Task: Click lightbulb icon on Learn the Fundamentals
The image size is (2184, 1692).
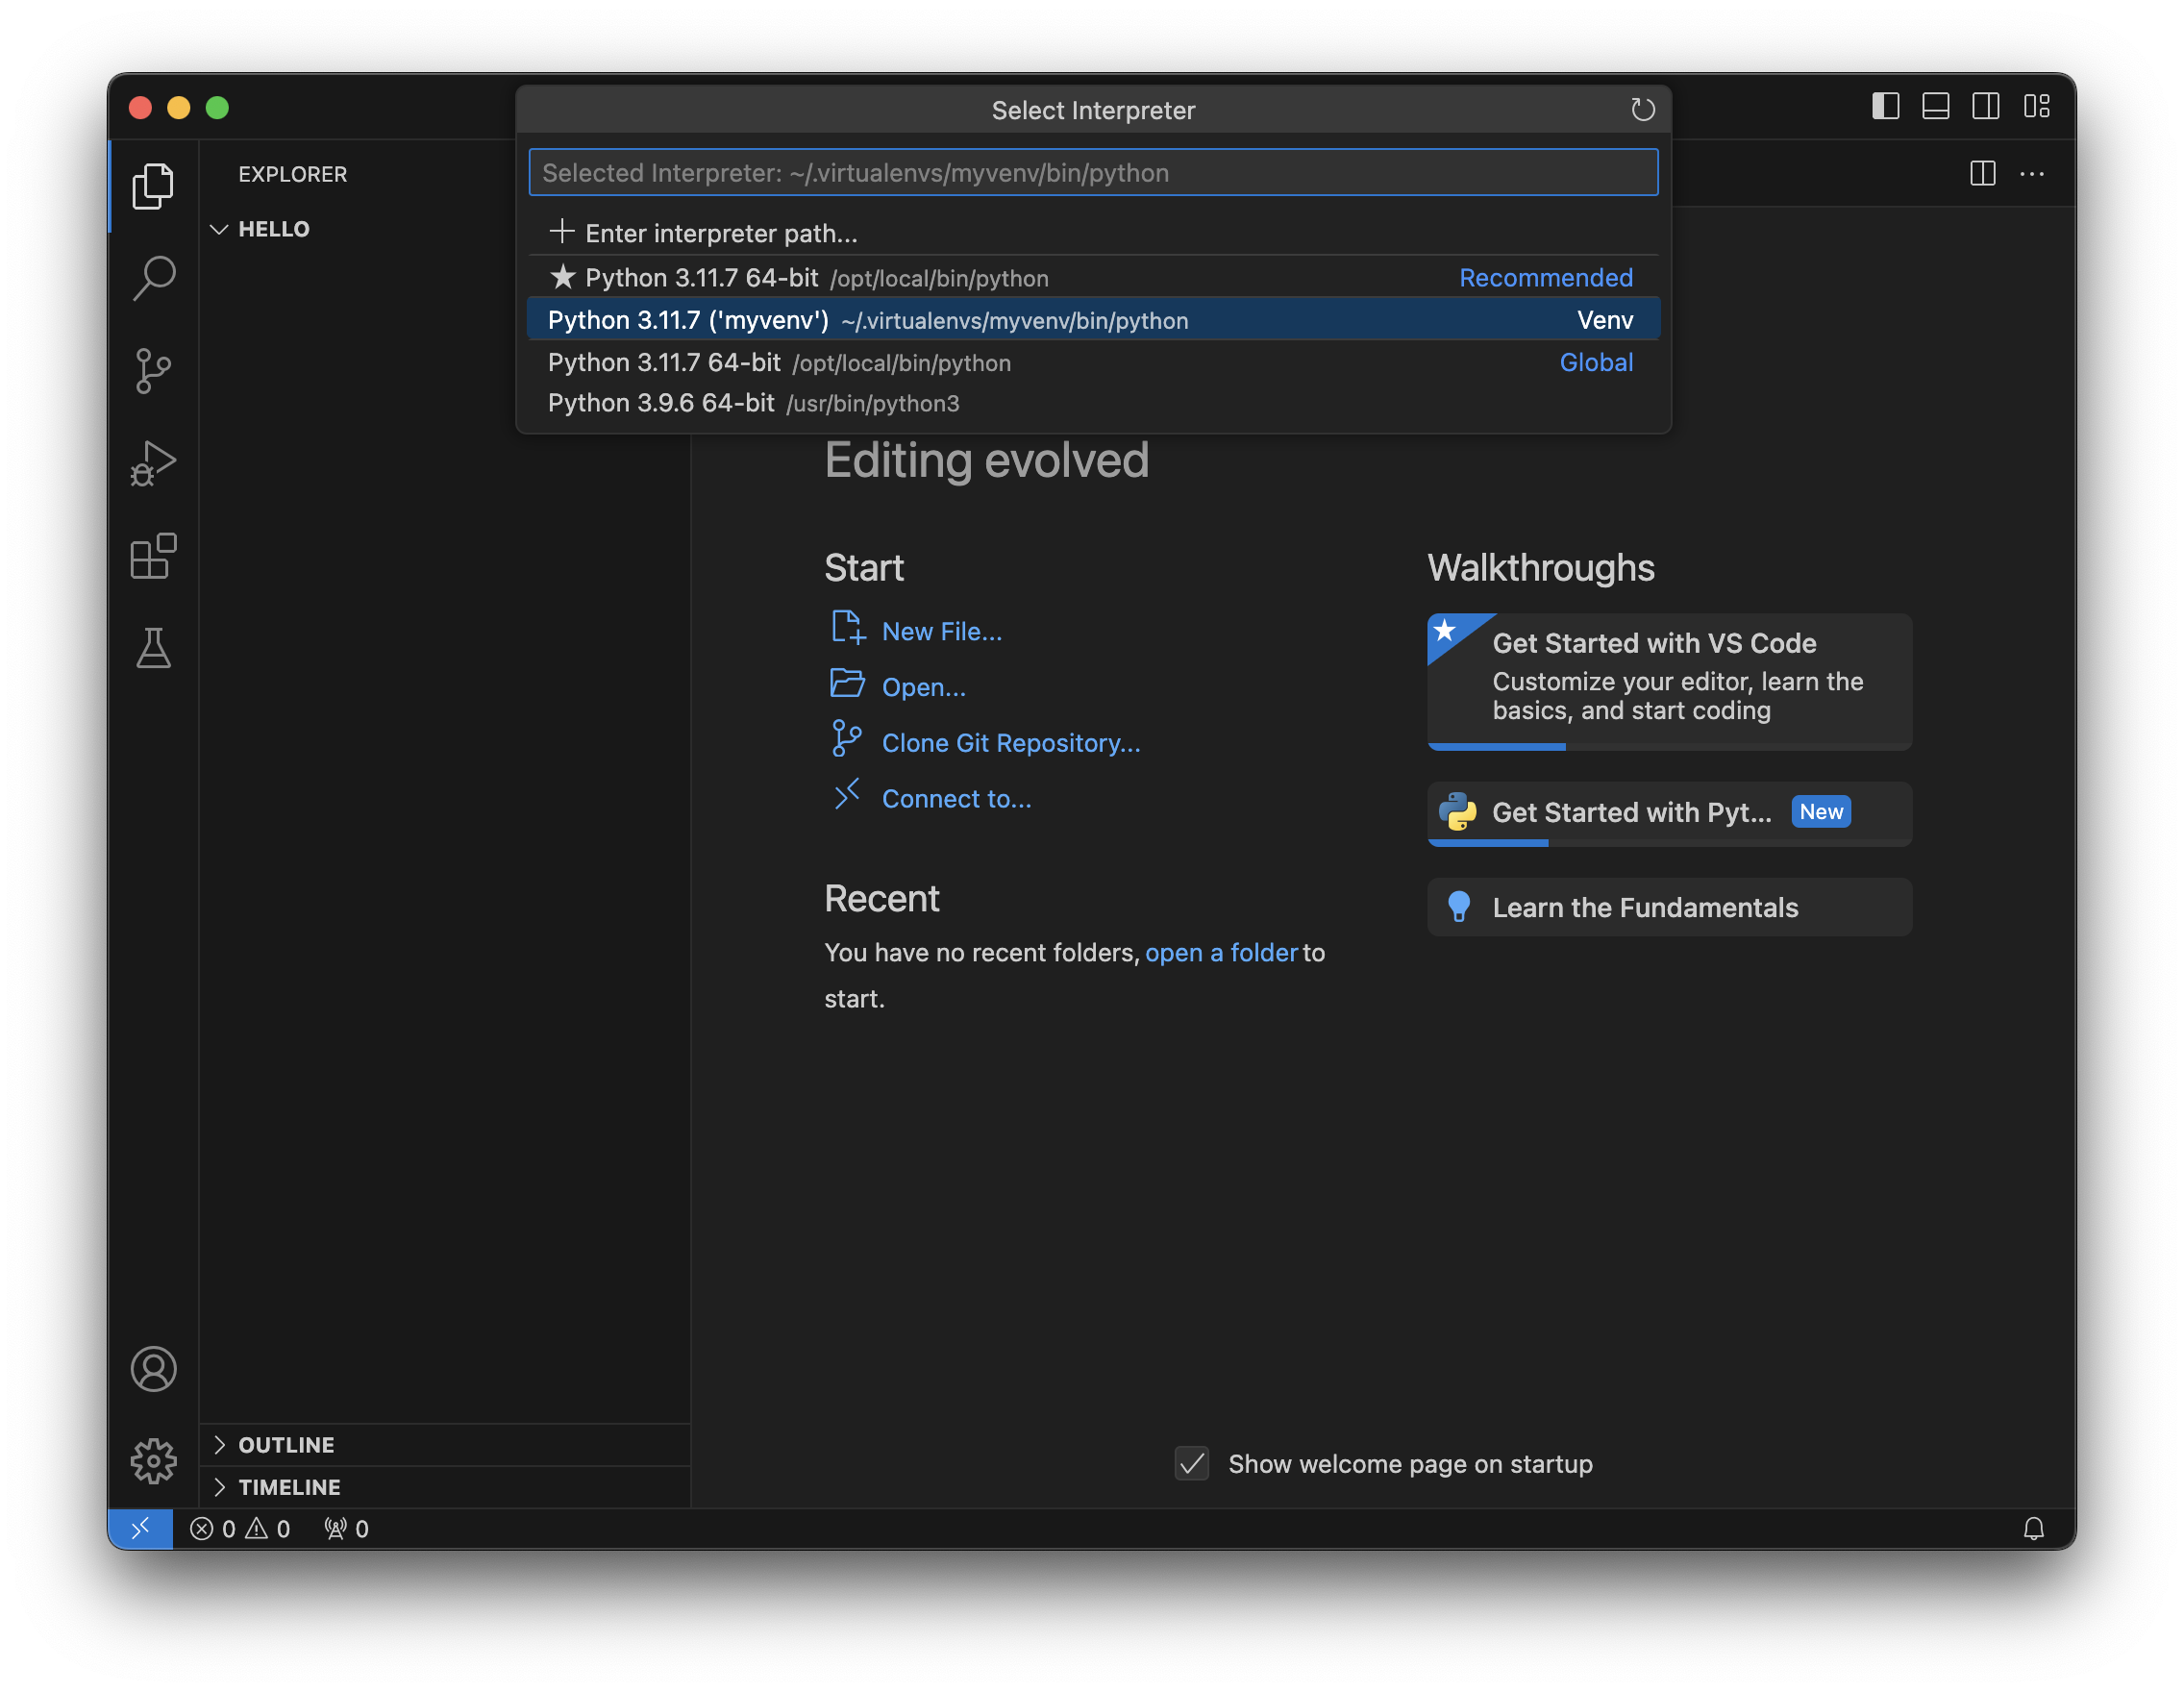Action: 1458,907
